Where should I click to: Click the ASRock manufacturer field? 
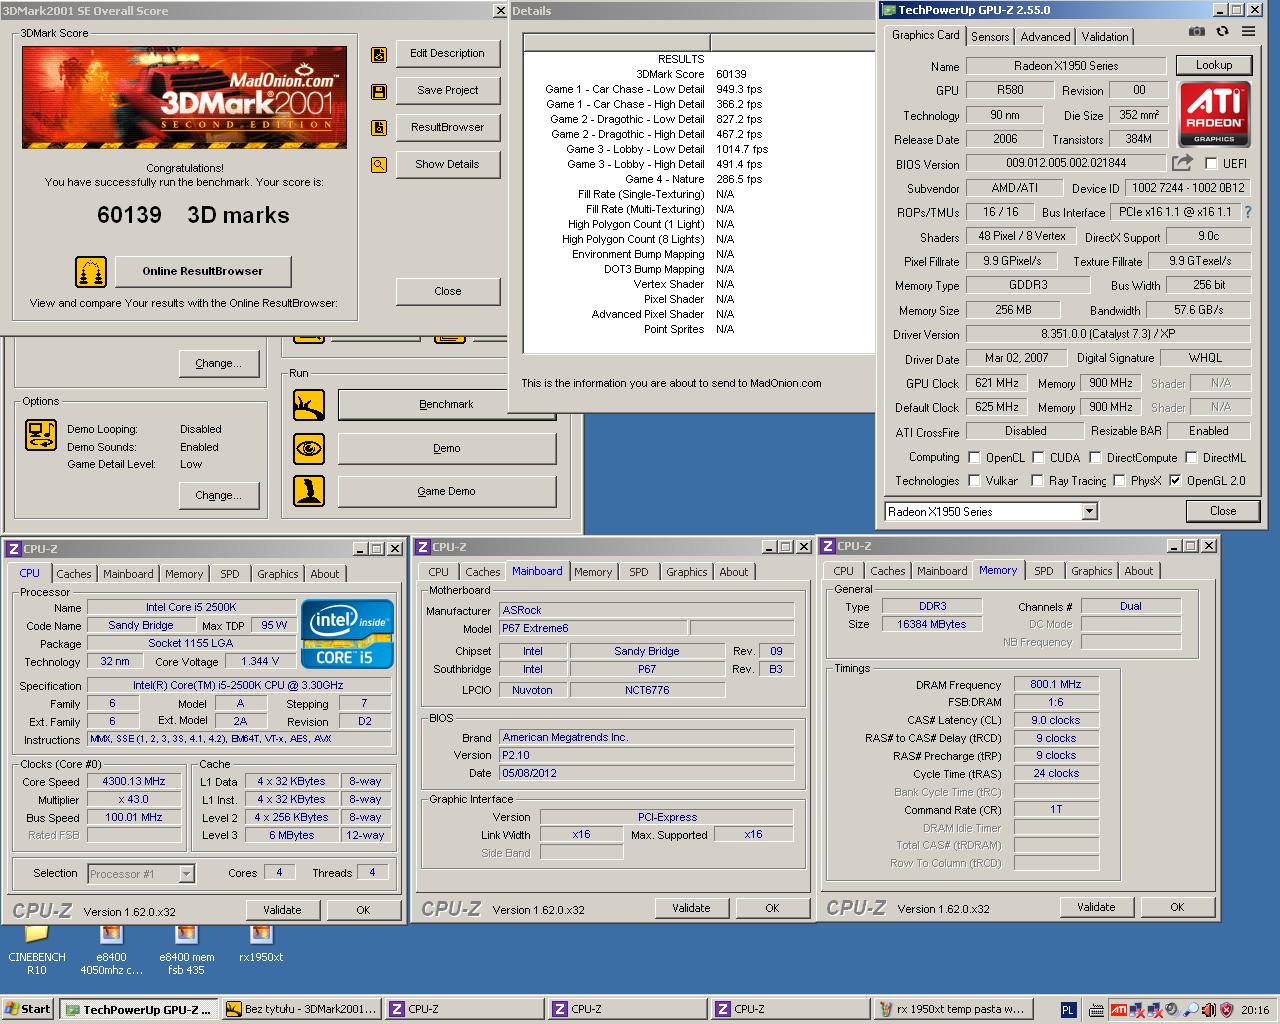[646, 610]
